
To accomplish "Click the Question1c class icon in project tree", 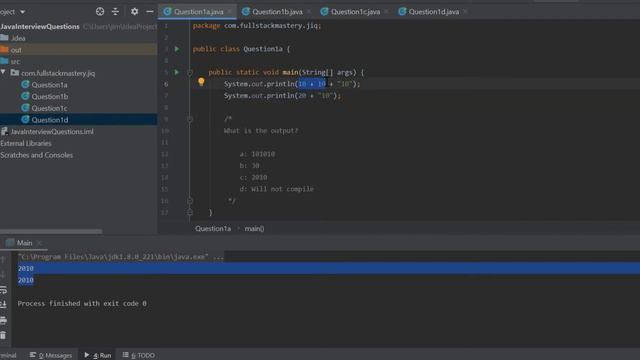I will coord(25,108).
